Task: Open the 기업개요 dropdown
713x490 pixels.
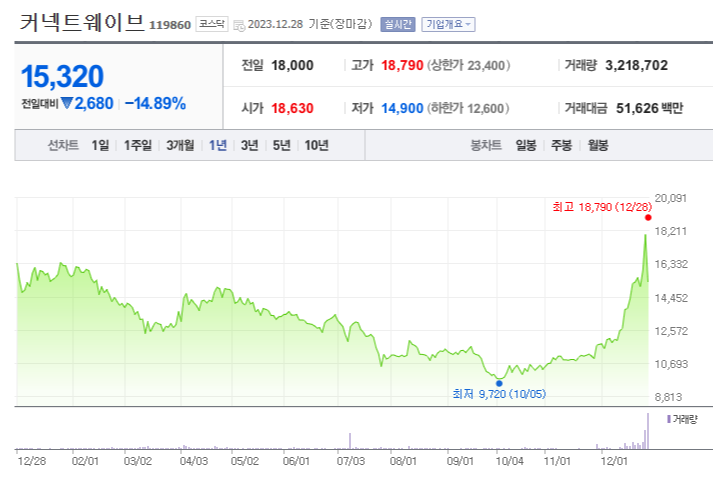Action: pyautogui.click(x=448, y=24)
